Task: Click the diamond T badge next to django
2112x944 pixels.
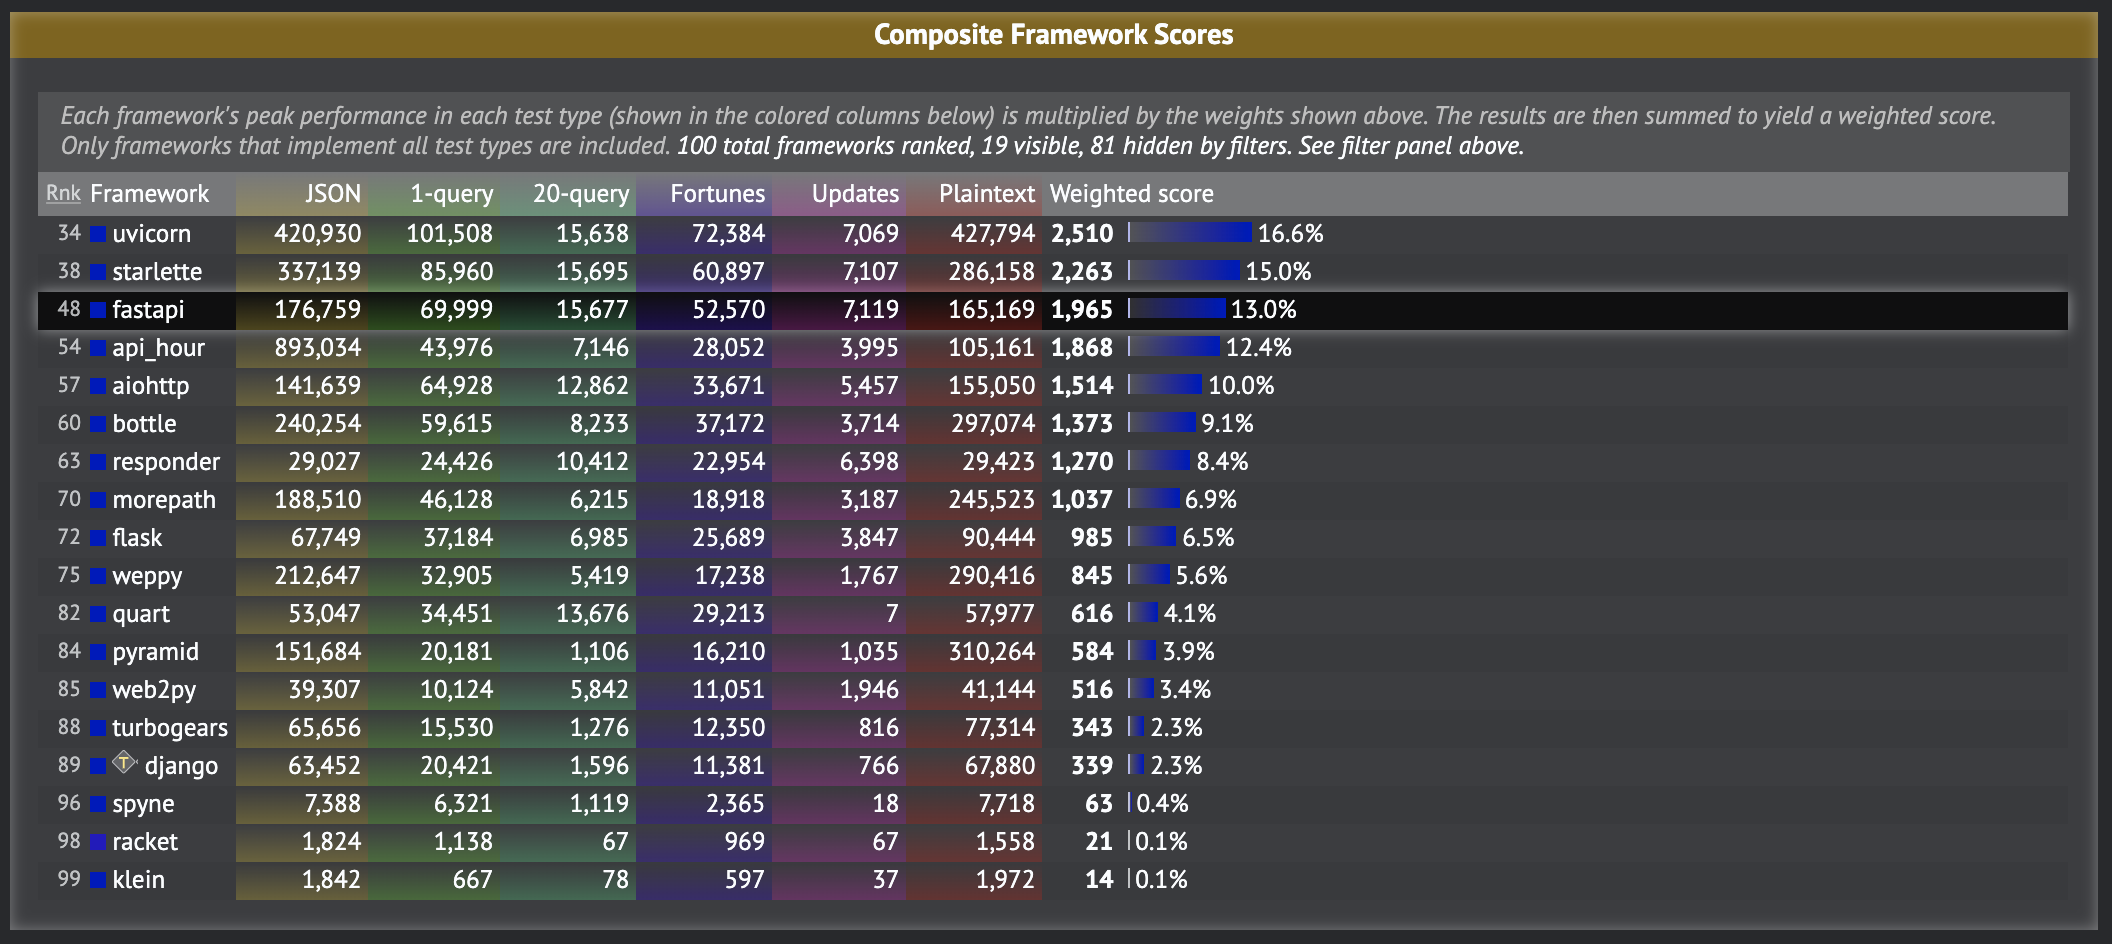Action: click(124, 763)
